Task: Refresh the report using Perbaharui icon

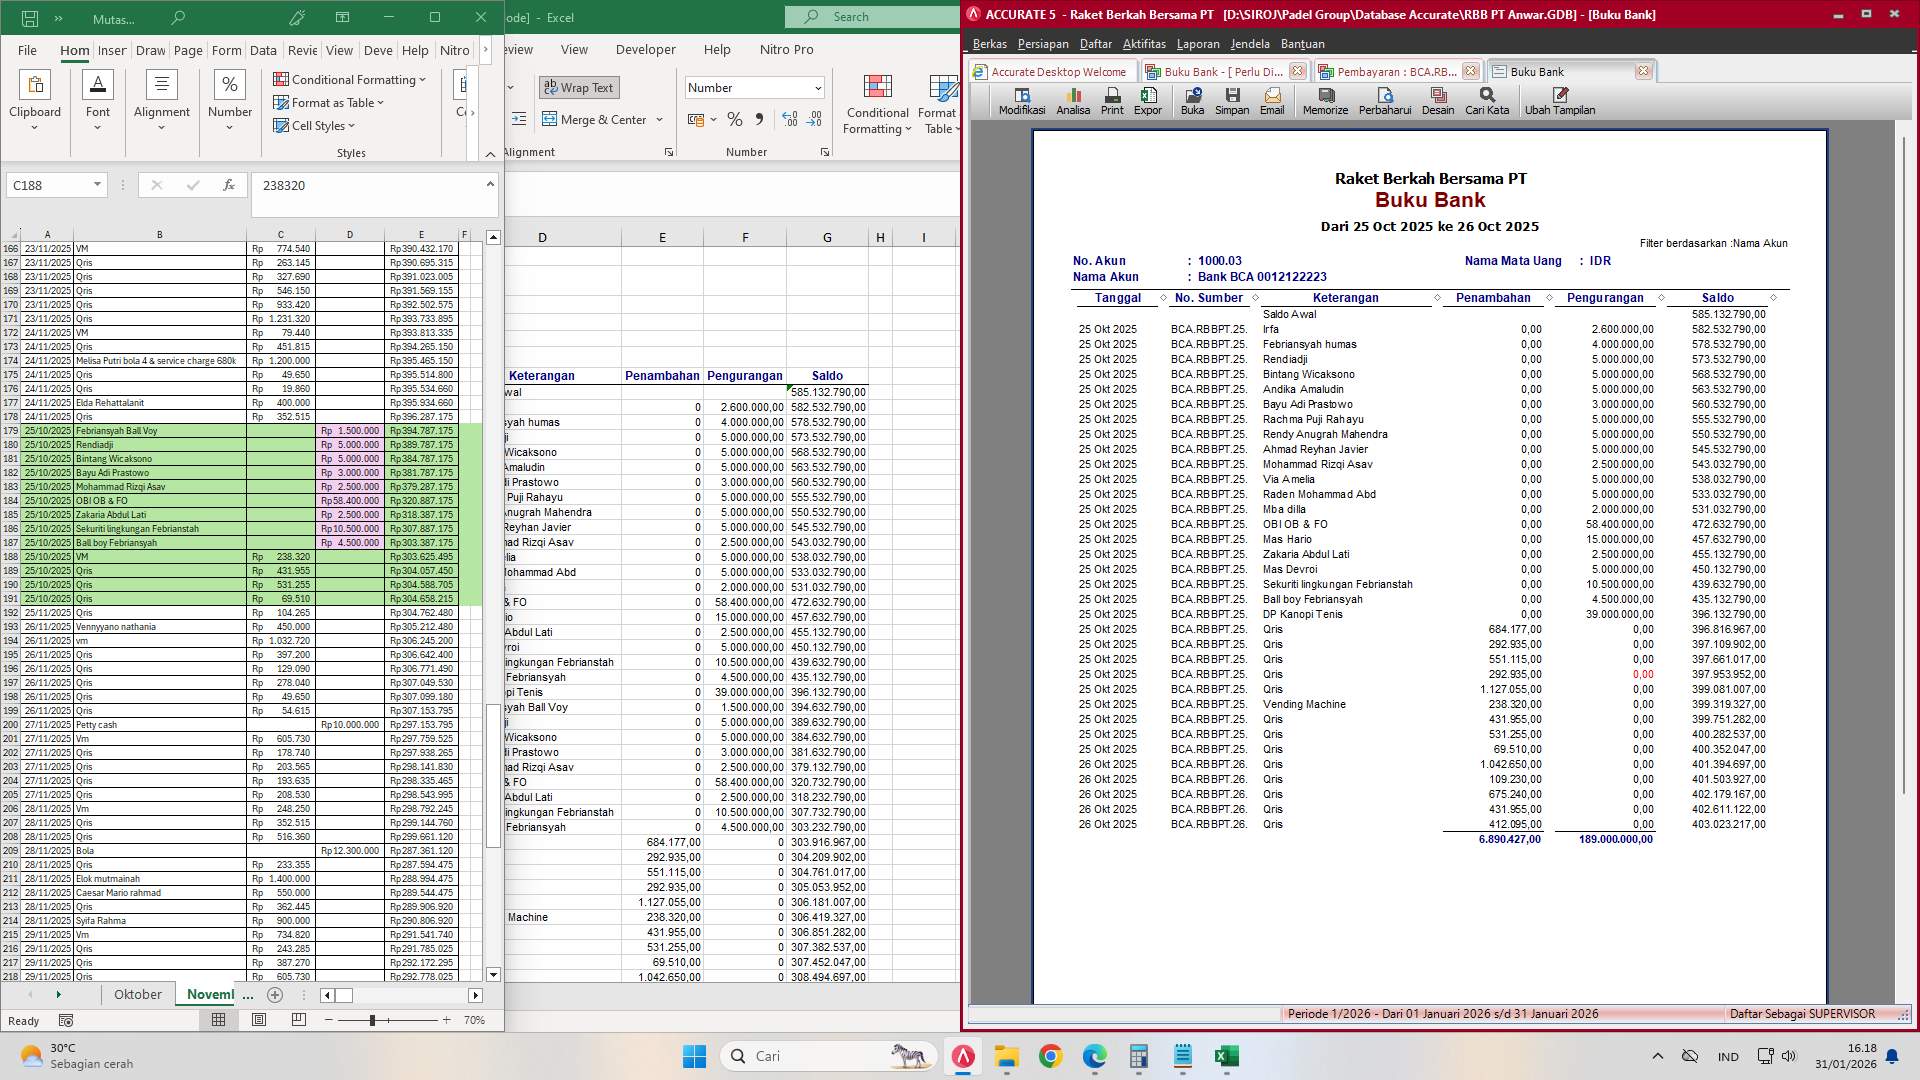Action: tap(1384, 100)
